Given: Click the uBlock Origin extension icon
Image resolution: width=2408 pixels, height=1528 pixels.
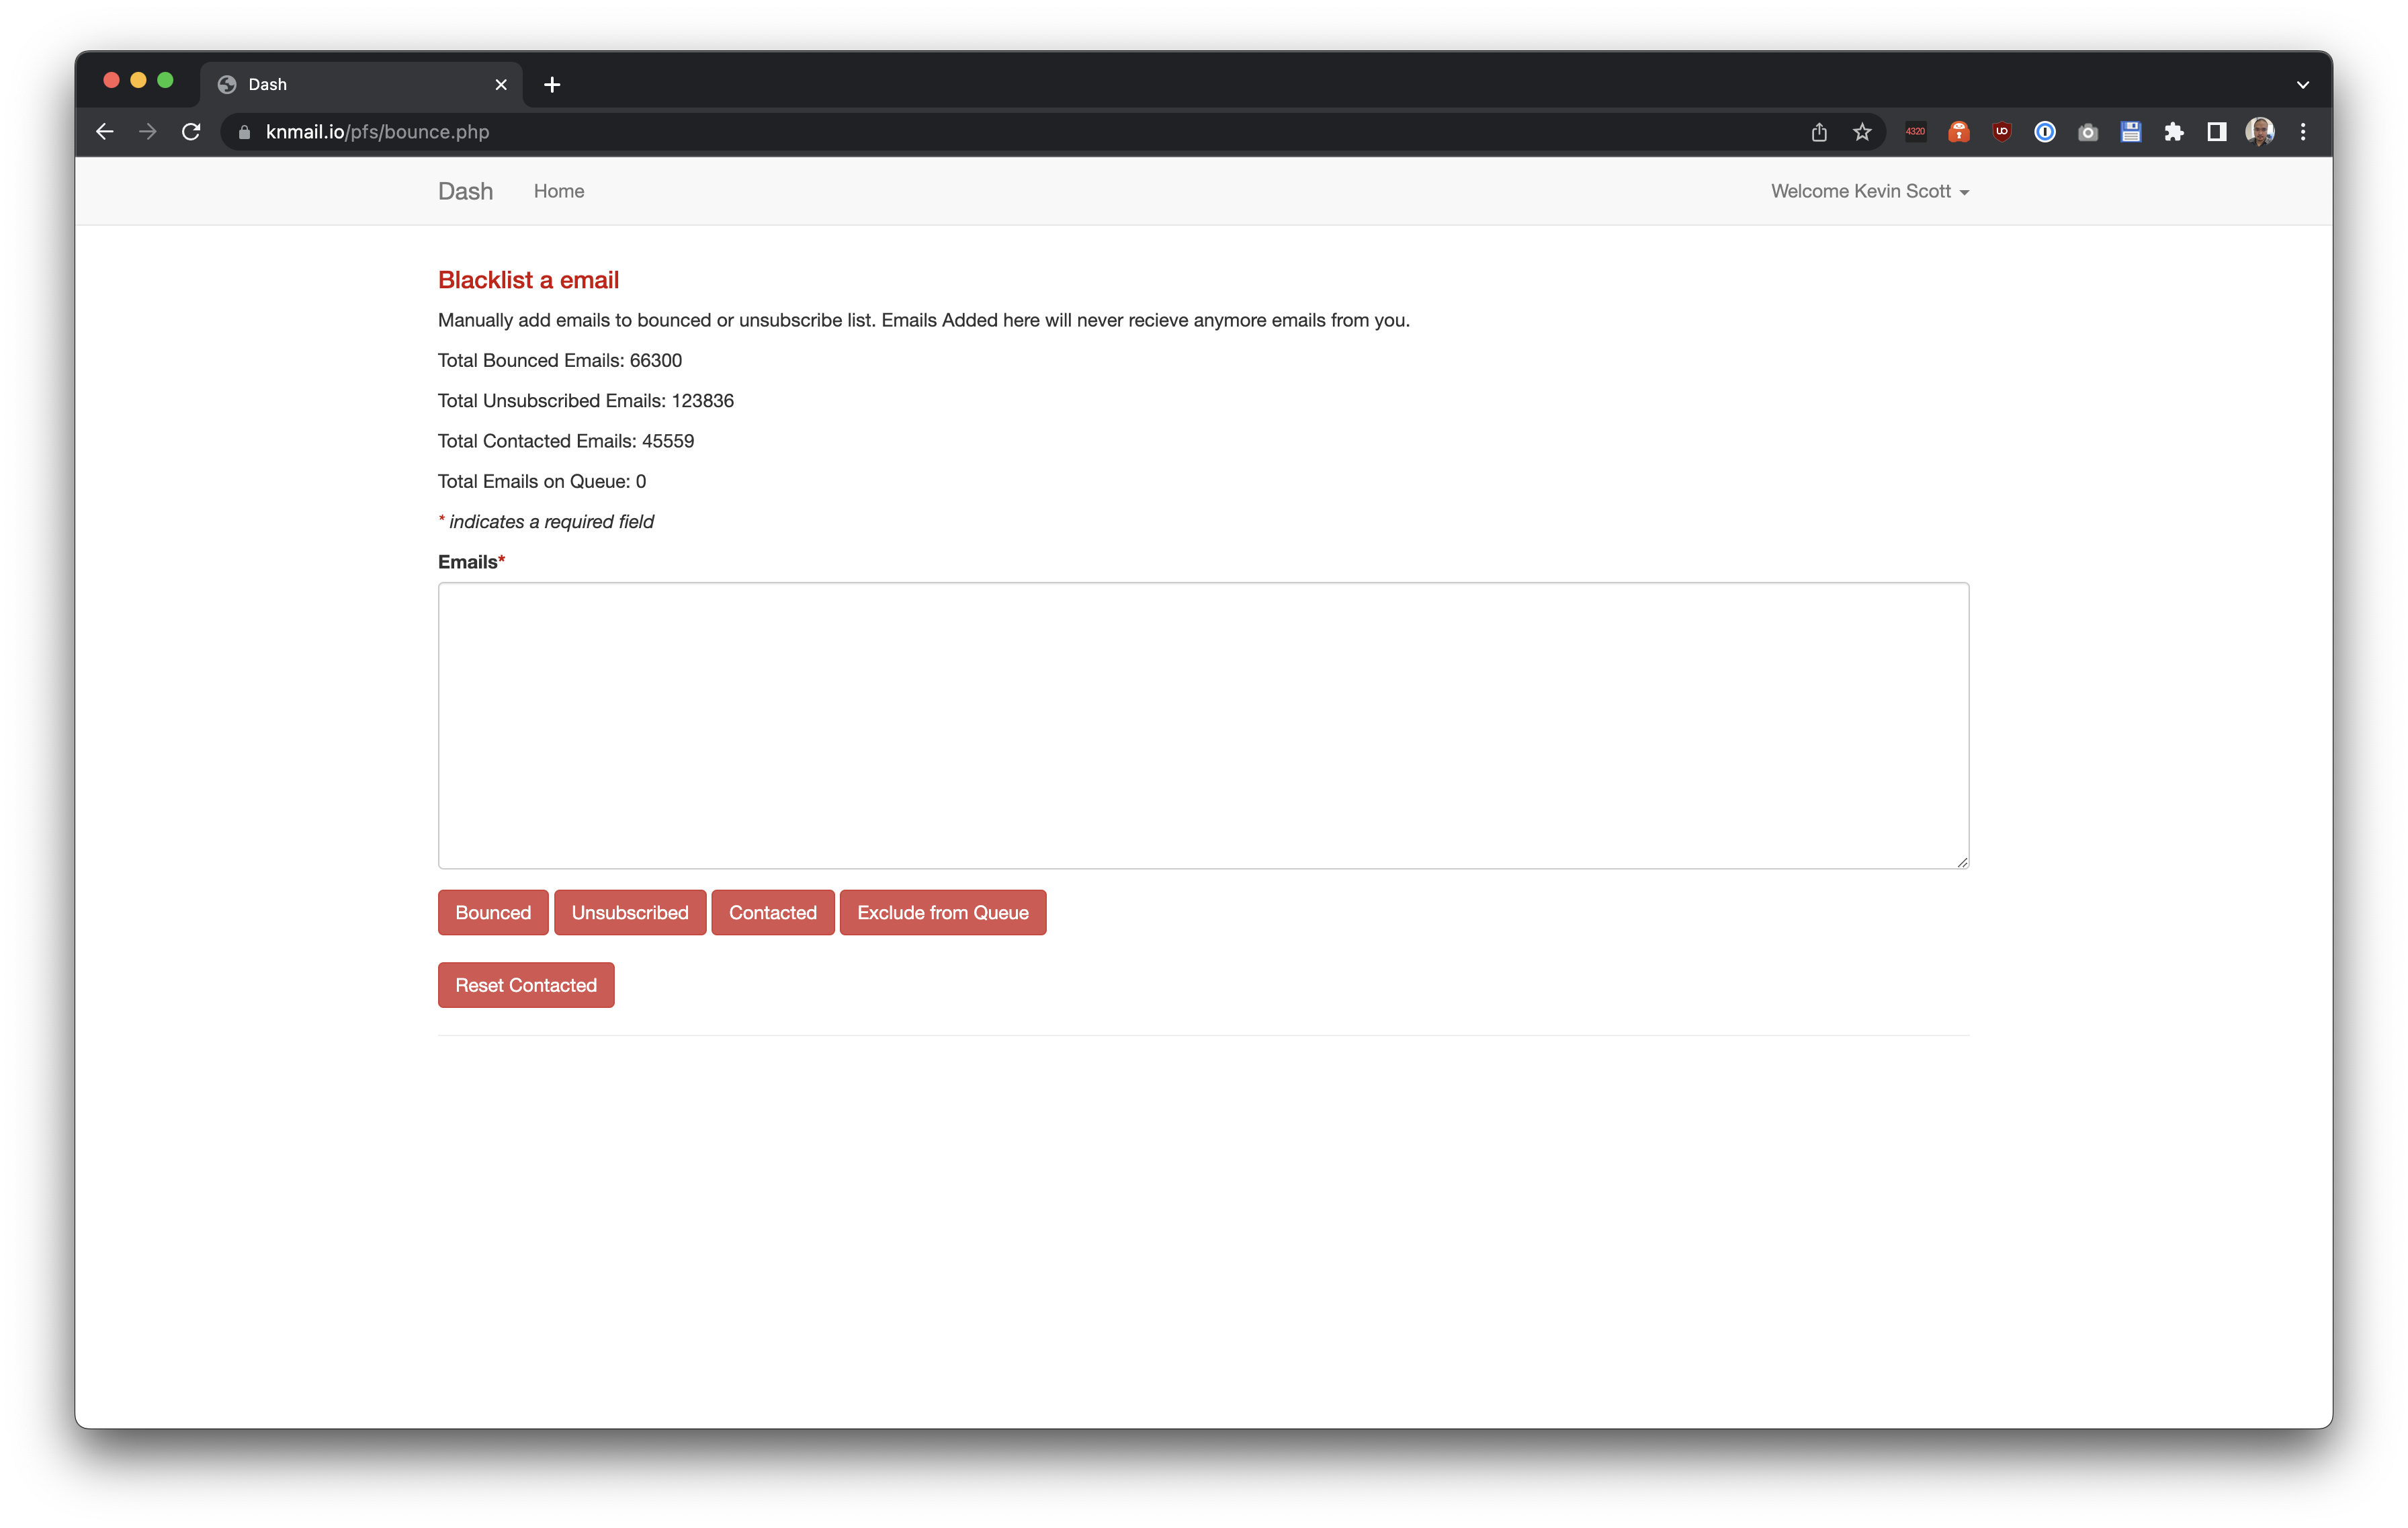Looking at the screenshot, I should pyautogui.click(x=2001, y=132).
